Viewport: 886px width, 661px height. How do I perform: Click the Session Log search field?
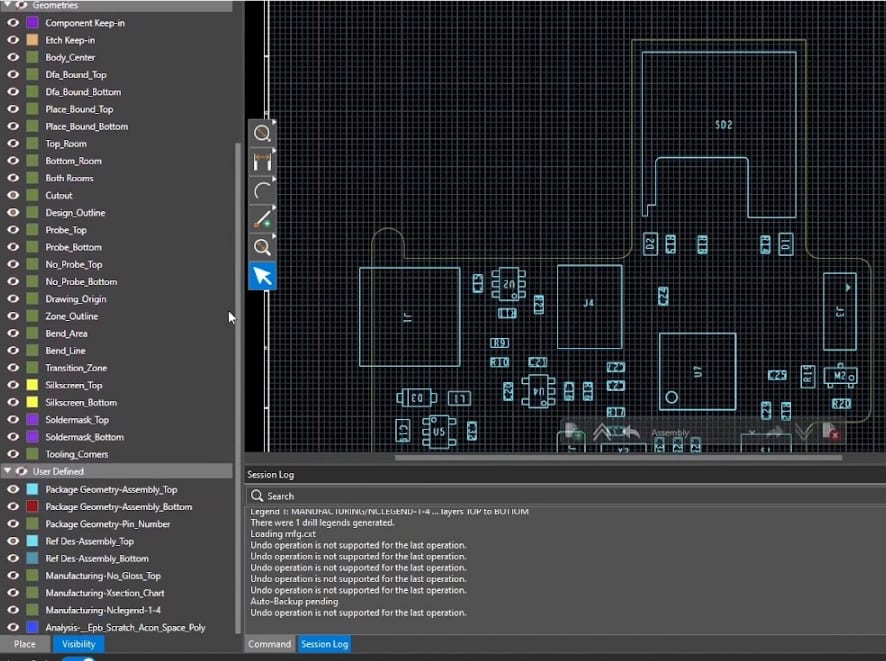(x=565, y=495)
